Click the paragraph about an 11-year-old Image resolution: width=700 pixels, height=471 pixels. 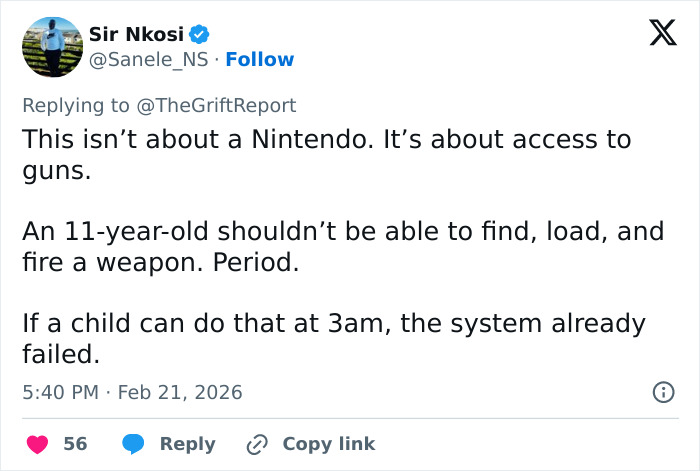click(x=342, y=247)
